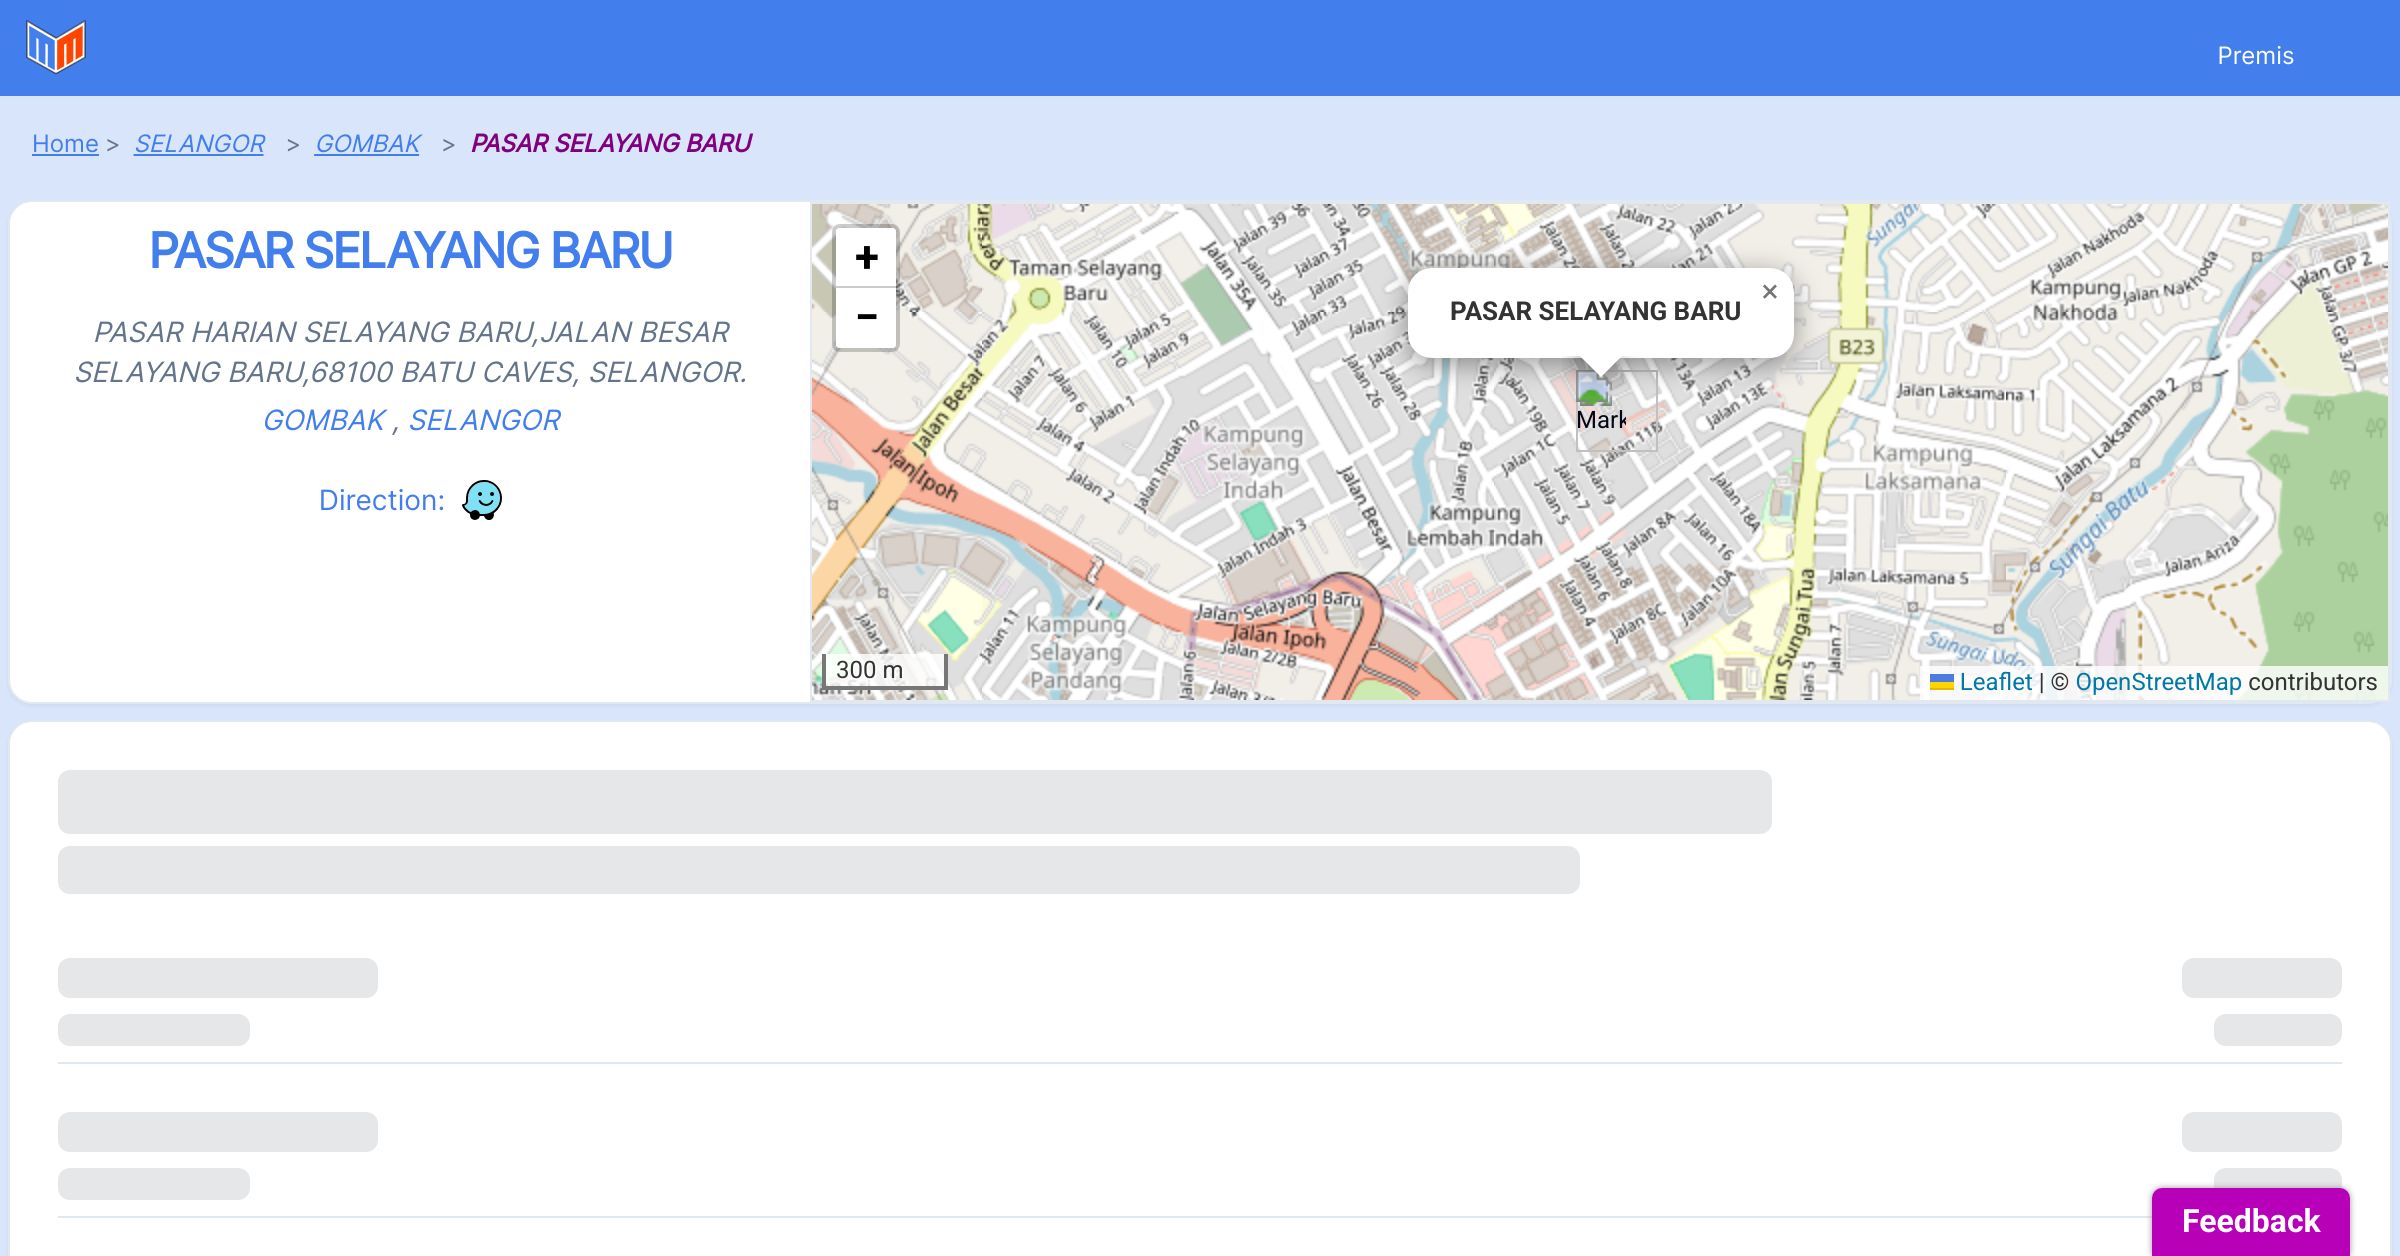
Task: Click the site logo in header
Action: point(56,47)
